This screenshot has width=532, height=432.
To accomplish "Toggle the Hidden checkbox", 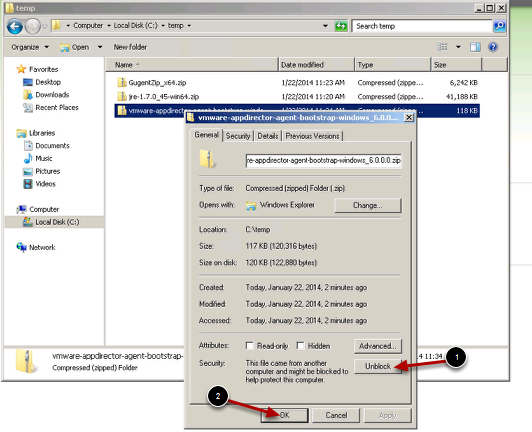I will (x=300, y=346).
